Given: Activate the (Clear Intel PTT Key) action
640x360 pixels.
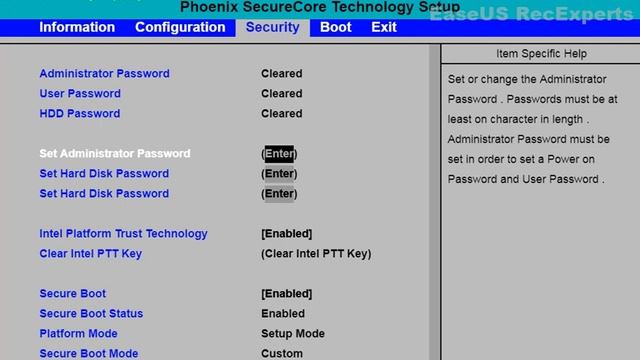Looking at the screenshot, I should tap(316, 253).
